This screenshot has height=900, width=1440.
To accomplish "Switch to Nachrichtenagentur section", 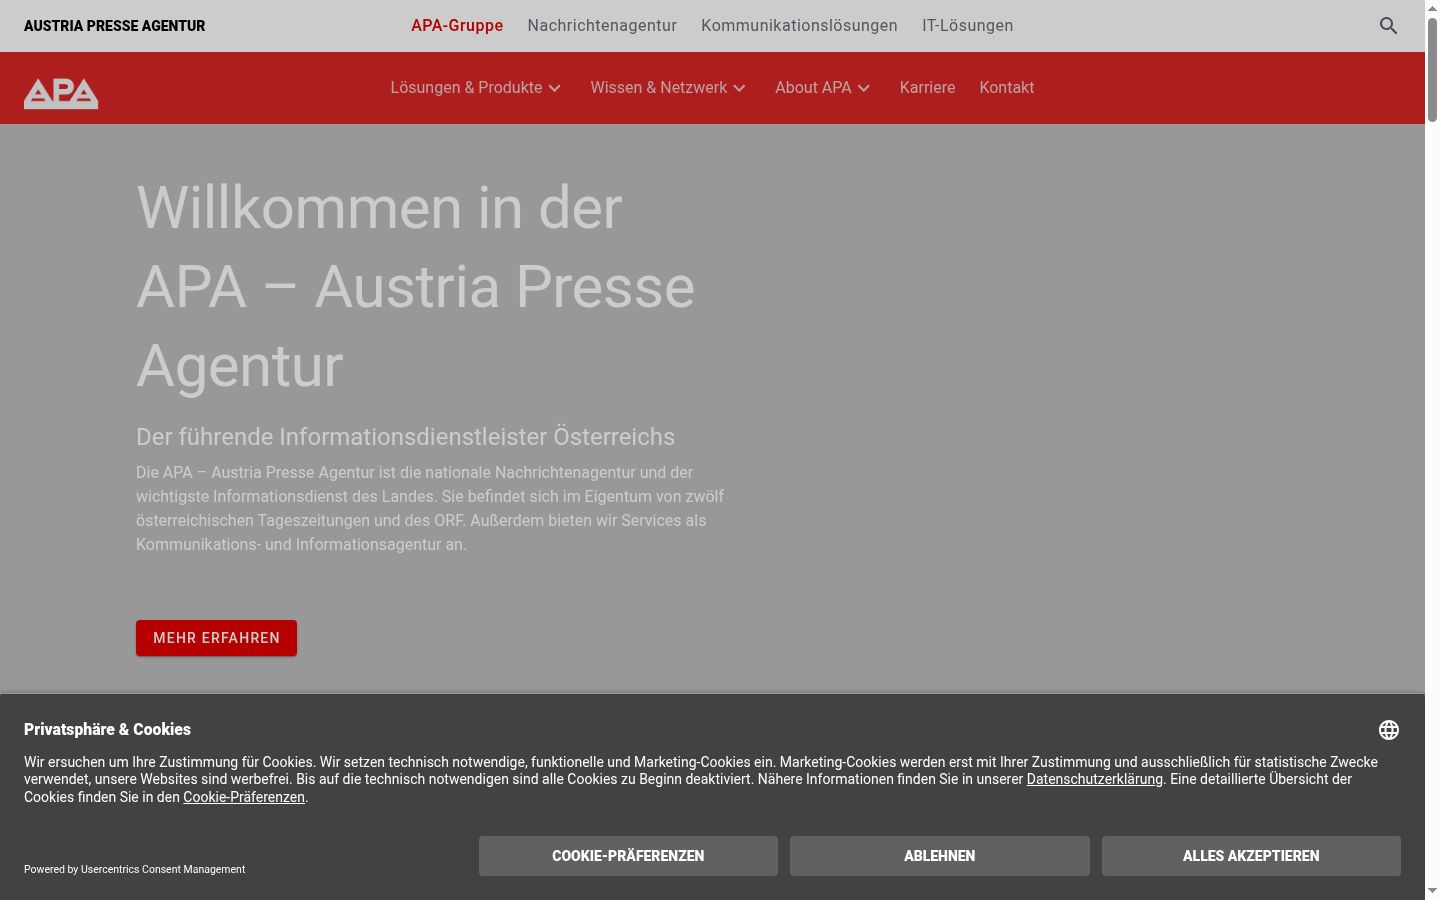I will 602,26.
